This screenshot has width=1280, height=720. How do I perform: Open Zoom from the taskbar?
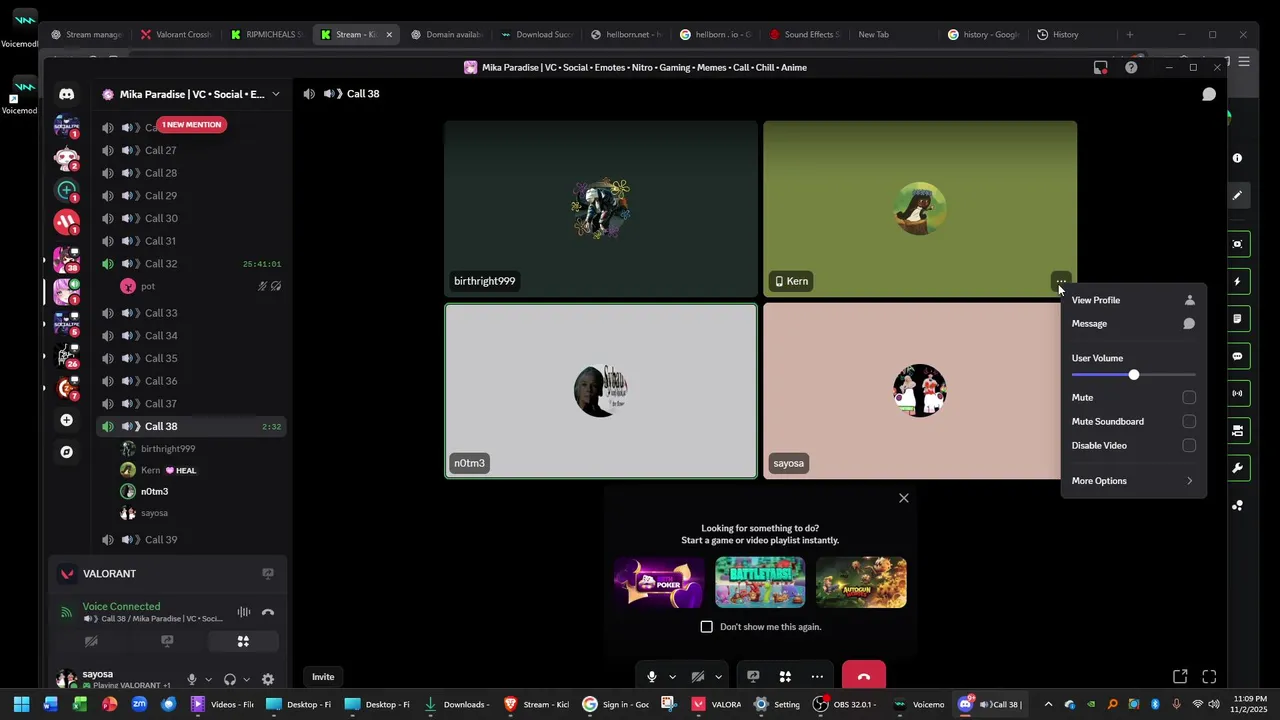point(139,704)
